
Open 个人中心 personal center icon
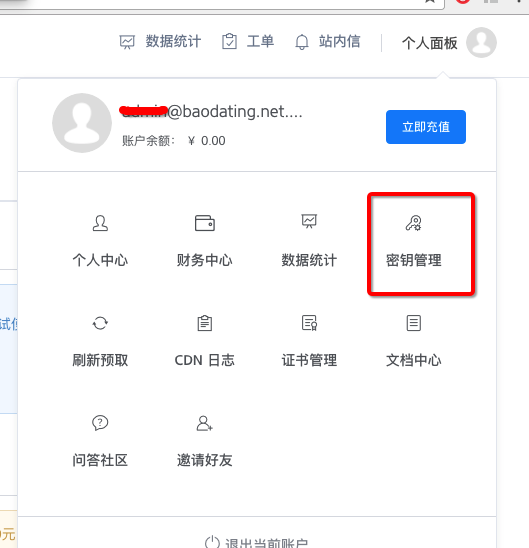[x=100, y=223]
